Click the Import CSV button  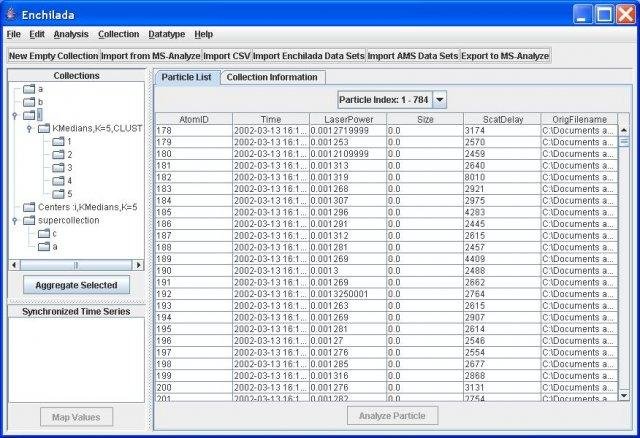pos(227,56)
